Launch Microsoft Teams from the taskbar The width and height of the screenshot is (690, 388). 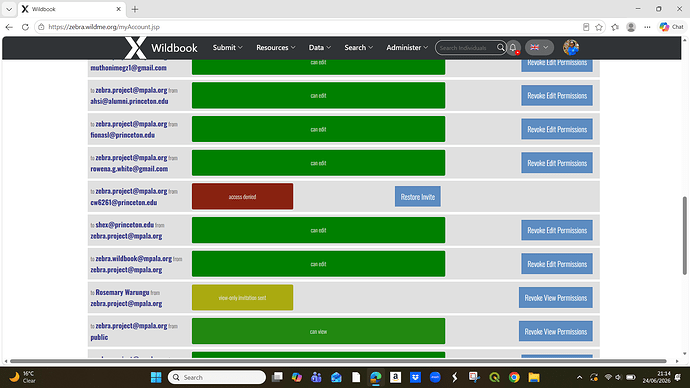coord(316,377)
